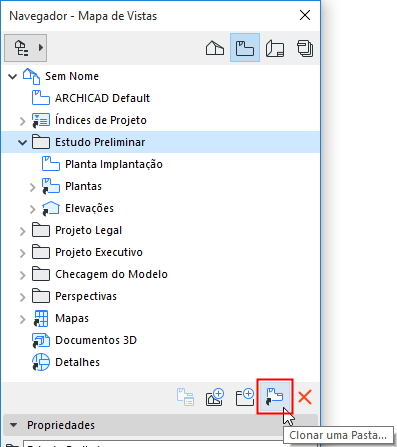Switch to Project Map view icon
Screen dimensions: 397x447
pos(215,48)
